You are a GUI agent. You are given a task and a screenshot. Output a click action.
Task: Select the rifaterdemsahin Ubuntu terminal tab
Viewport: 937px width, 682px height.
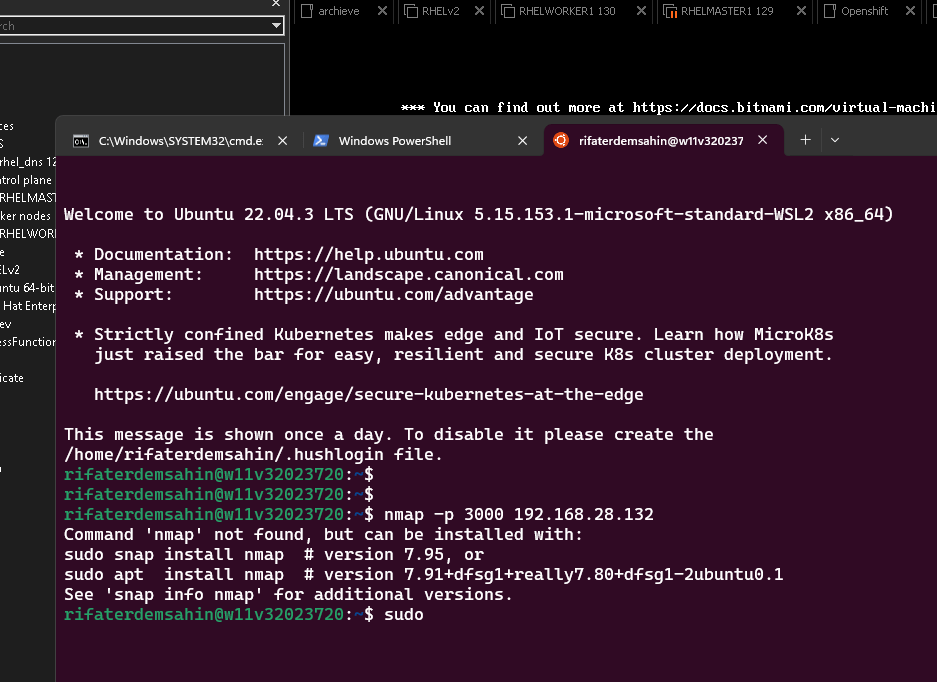661,141
